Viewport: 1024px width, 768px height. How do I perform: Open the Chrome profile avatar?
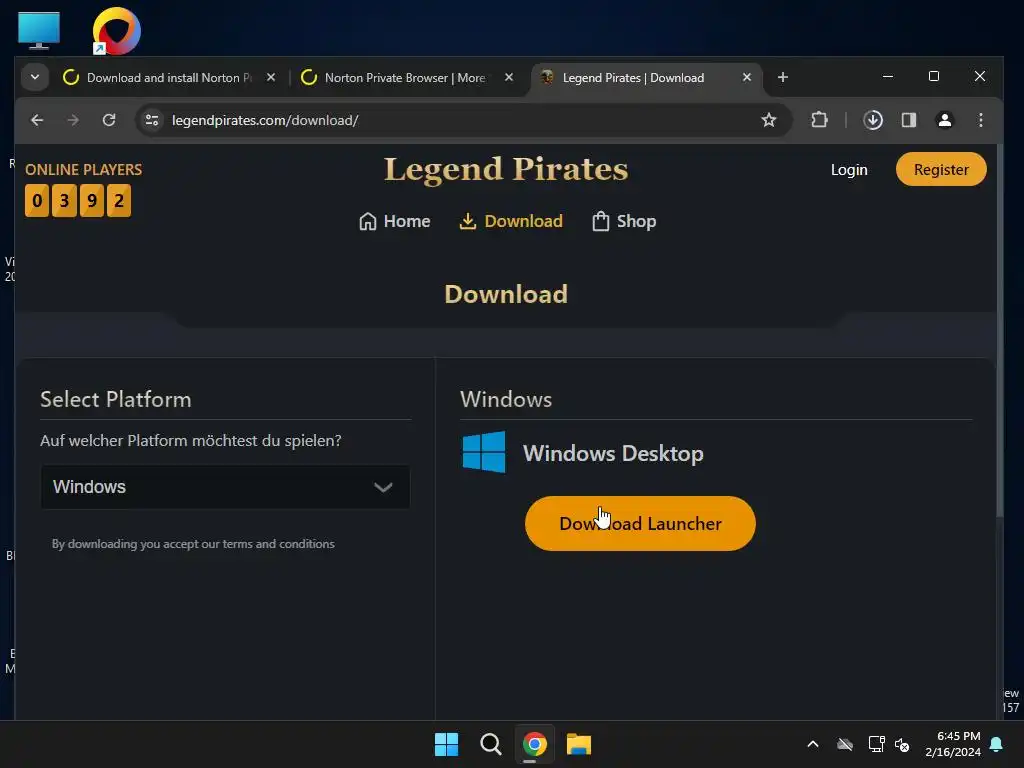click(944, 120)
